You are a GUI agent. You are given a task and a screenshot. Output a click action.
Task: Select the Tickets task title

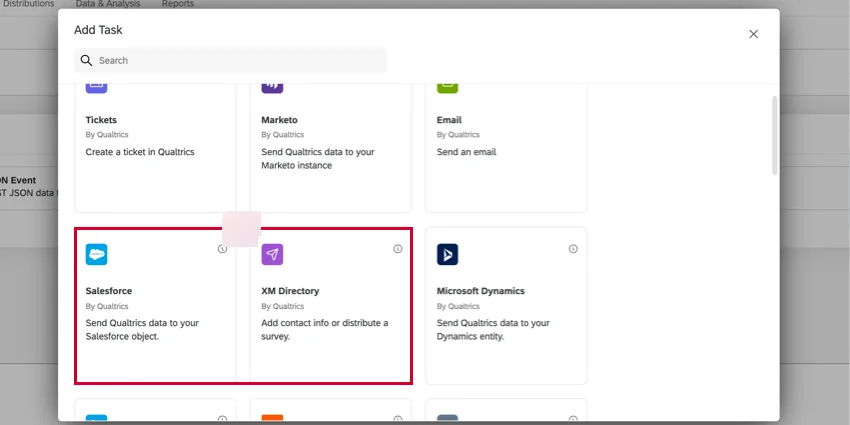(101, 120)
